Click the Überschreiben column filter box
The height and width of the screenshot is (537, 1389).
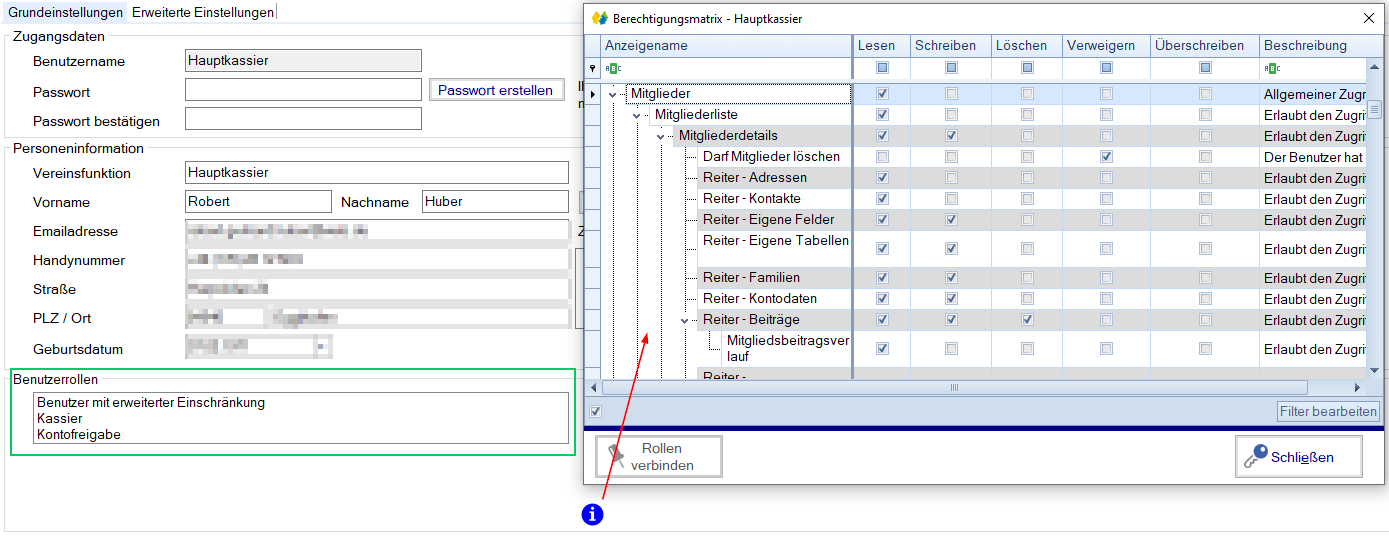1206,68
